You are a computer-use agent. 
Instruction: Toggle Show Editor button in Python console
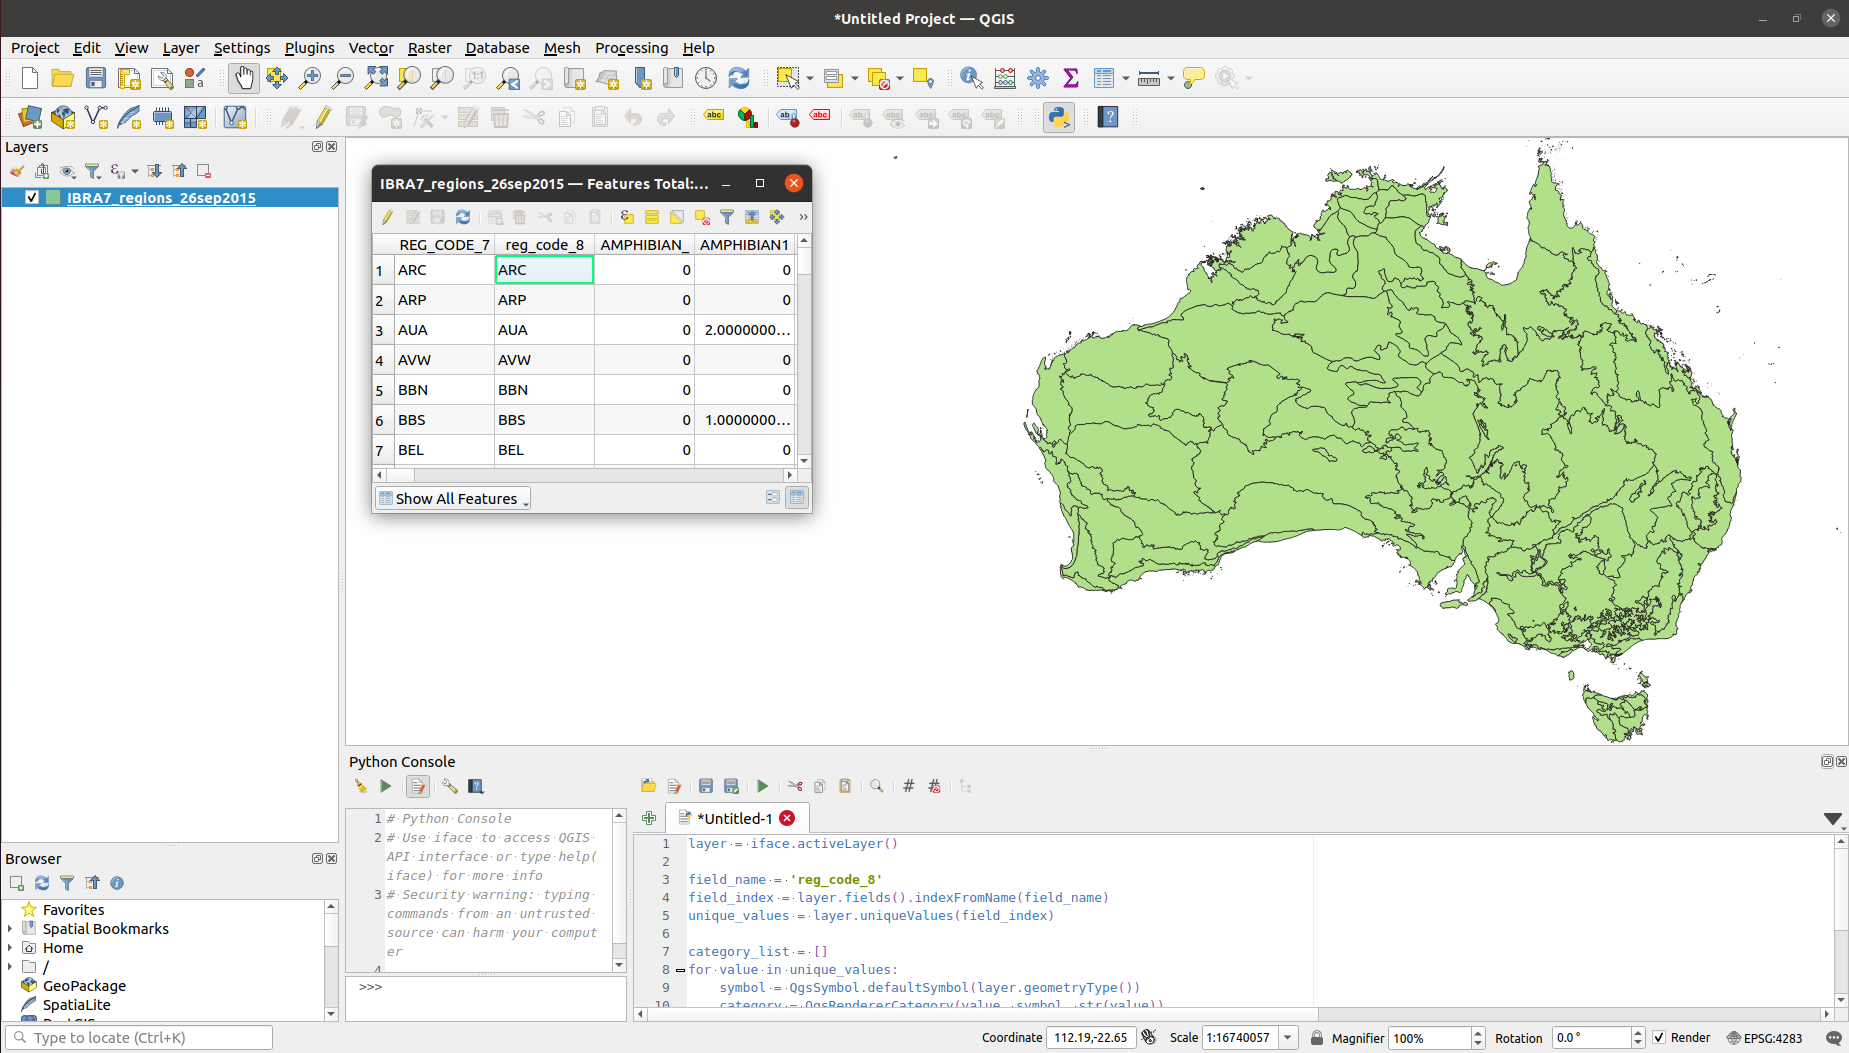click(418, 786)
